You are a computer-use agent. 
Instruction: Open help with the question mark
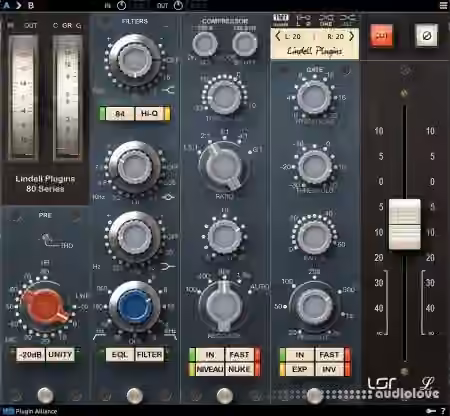pos(443,411)
